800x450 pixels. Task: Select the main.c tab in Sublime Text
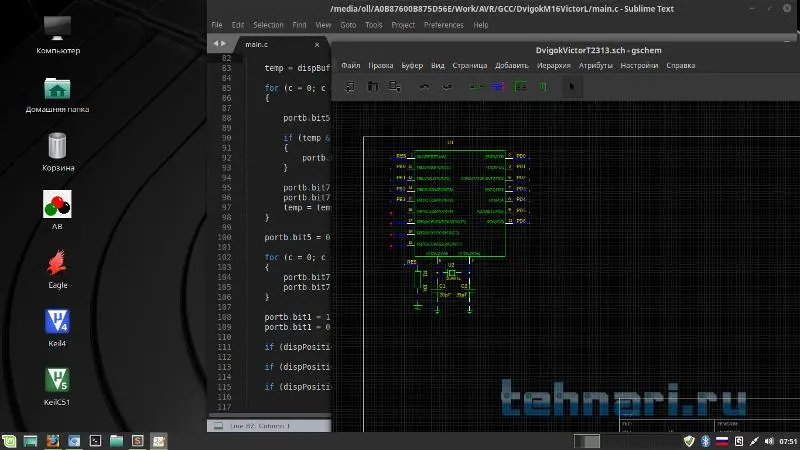pos(280,44)
